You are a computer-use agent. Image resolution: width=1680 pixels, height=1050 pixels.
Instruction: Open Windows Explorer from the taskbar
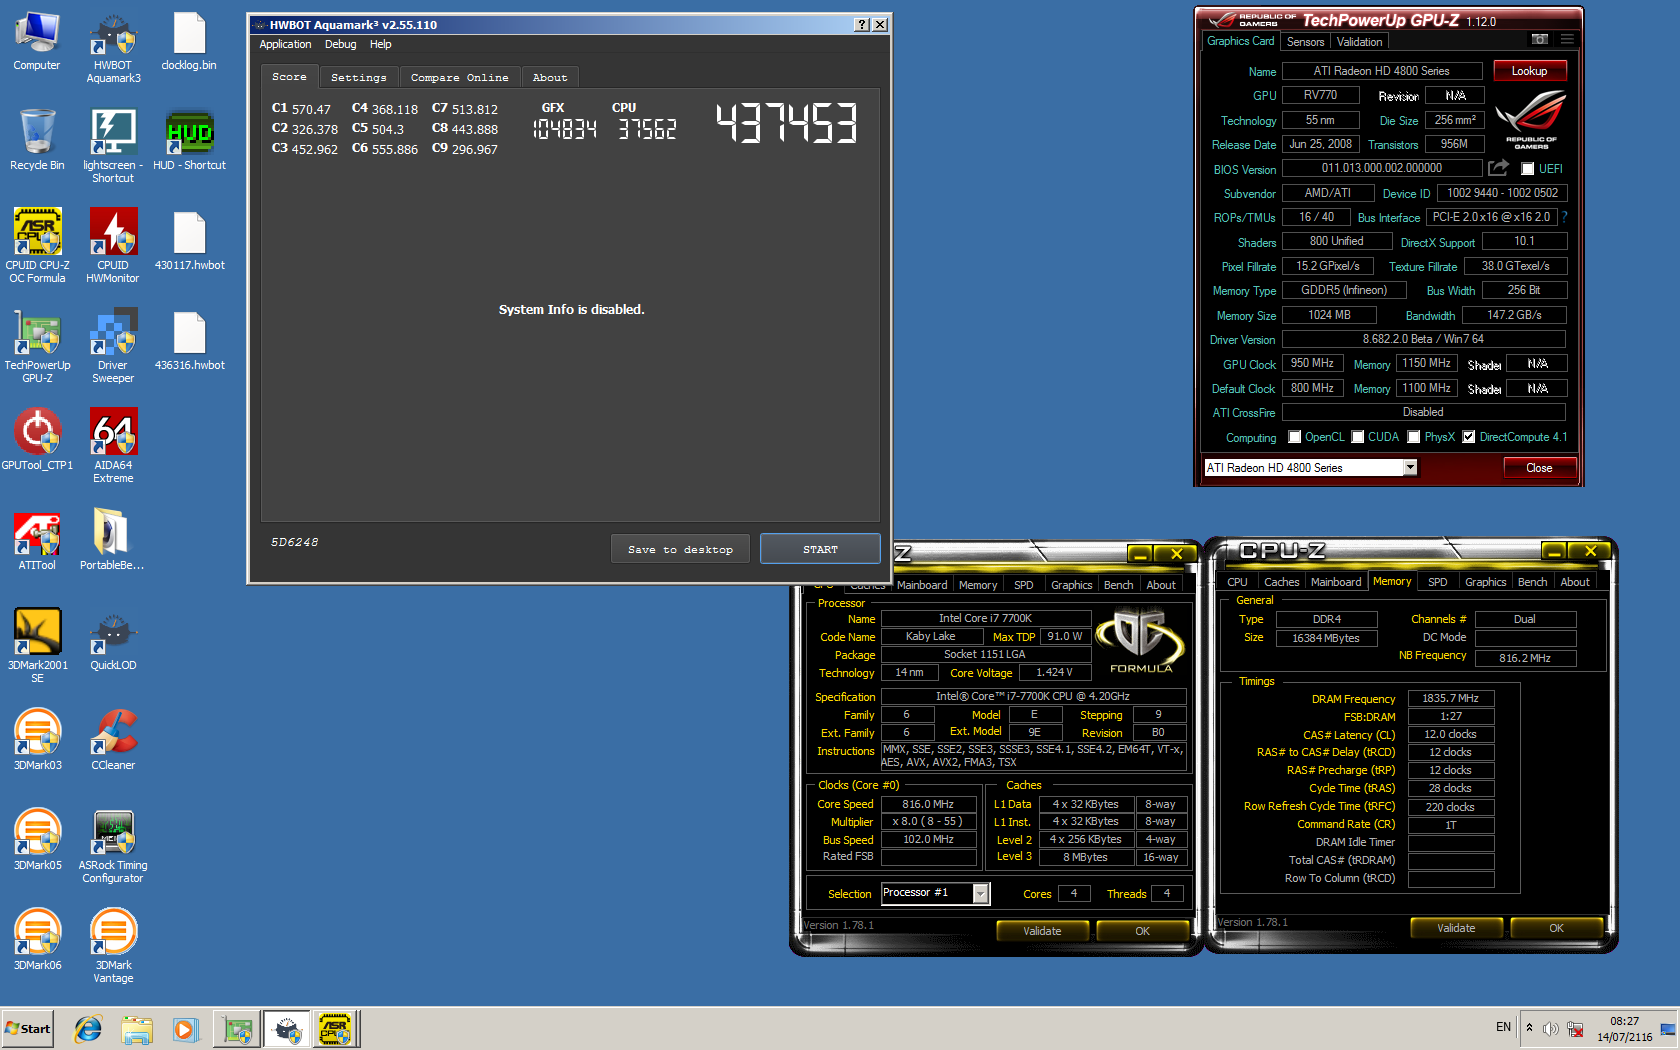tap(137, 1029)
